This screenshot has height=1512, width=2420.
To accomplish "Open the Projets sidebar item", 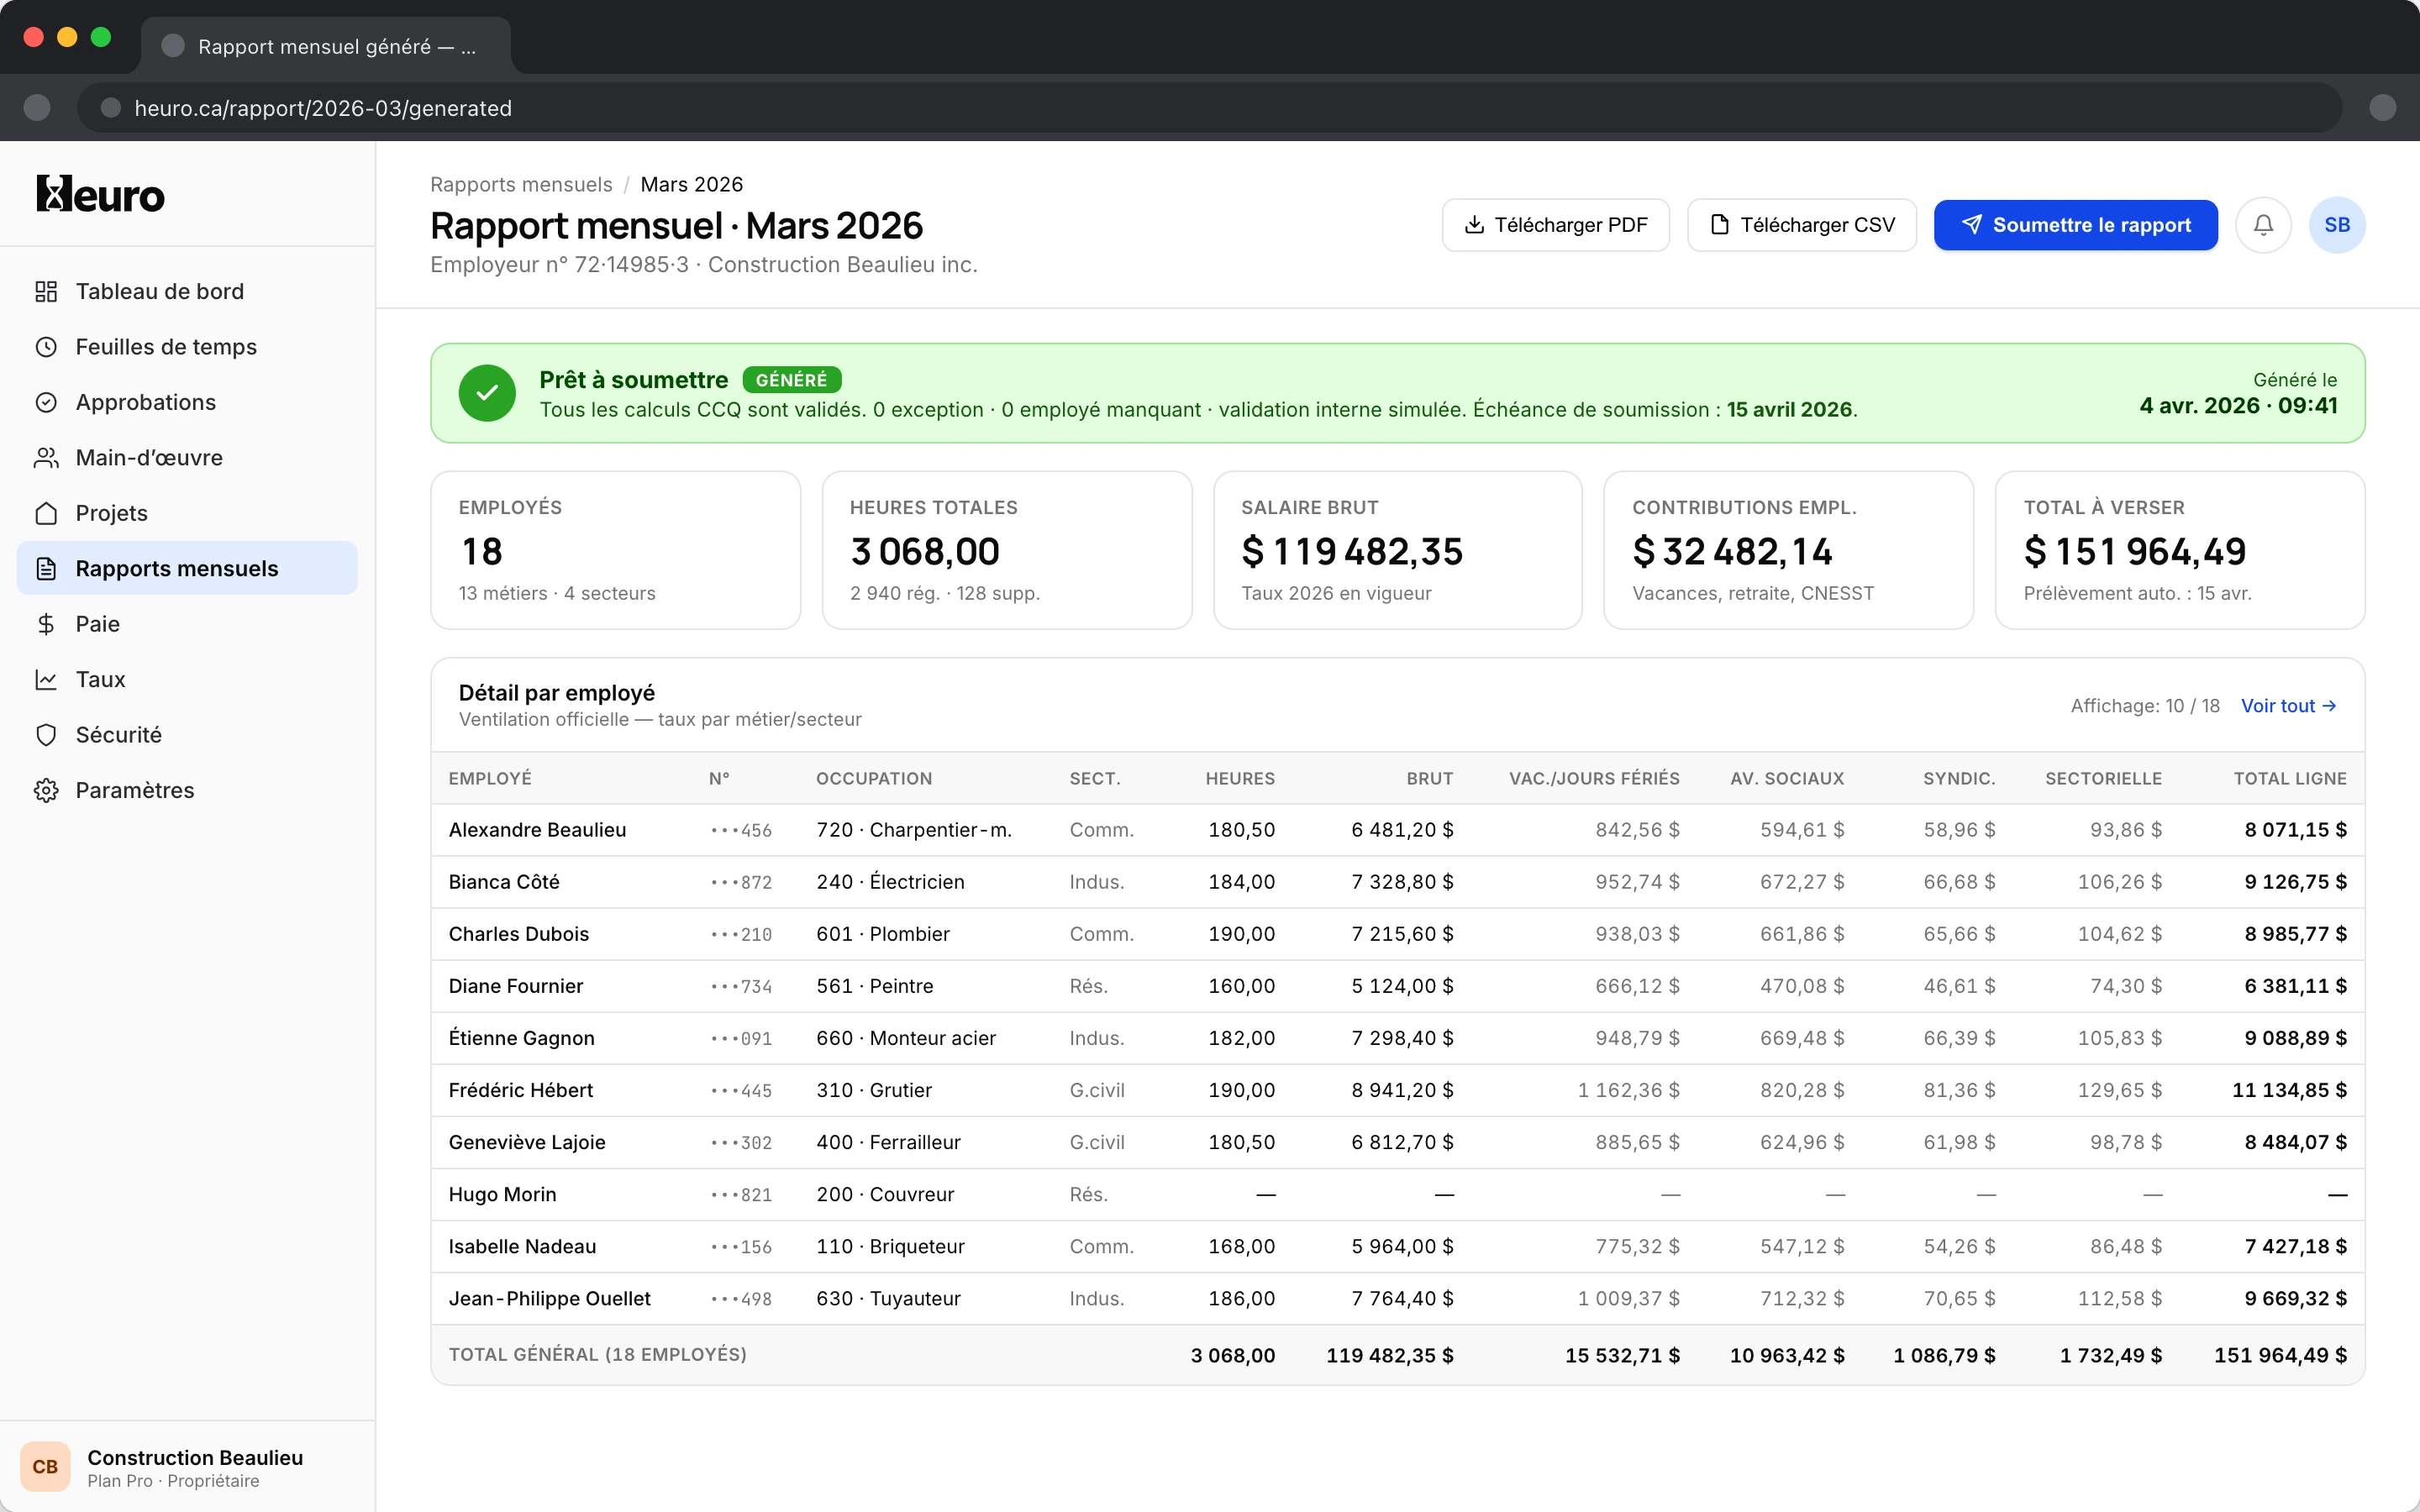I will point(112,513).
